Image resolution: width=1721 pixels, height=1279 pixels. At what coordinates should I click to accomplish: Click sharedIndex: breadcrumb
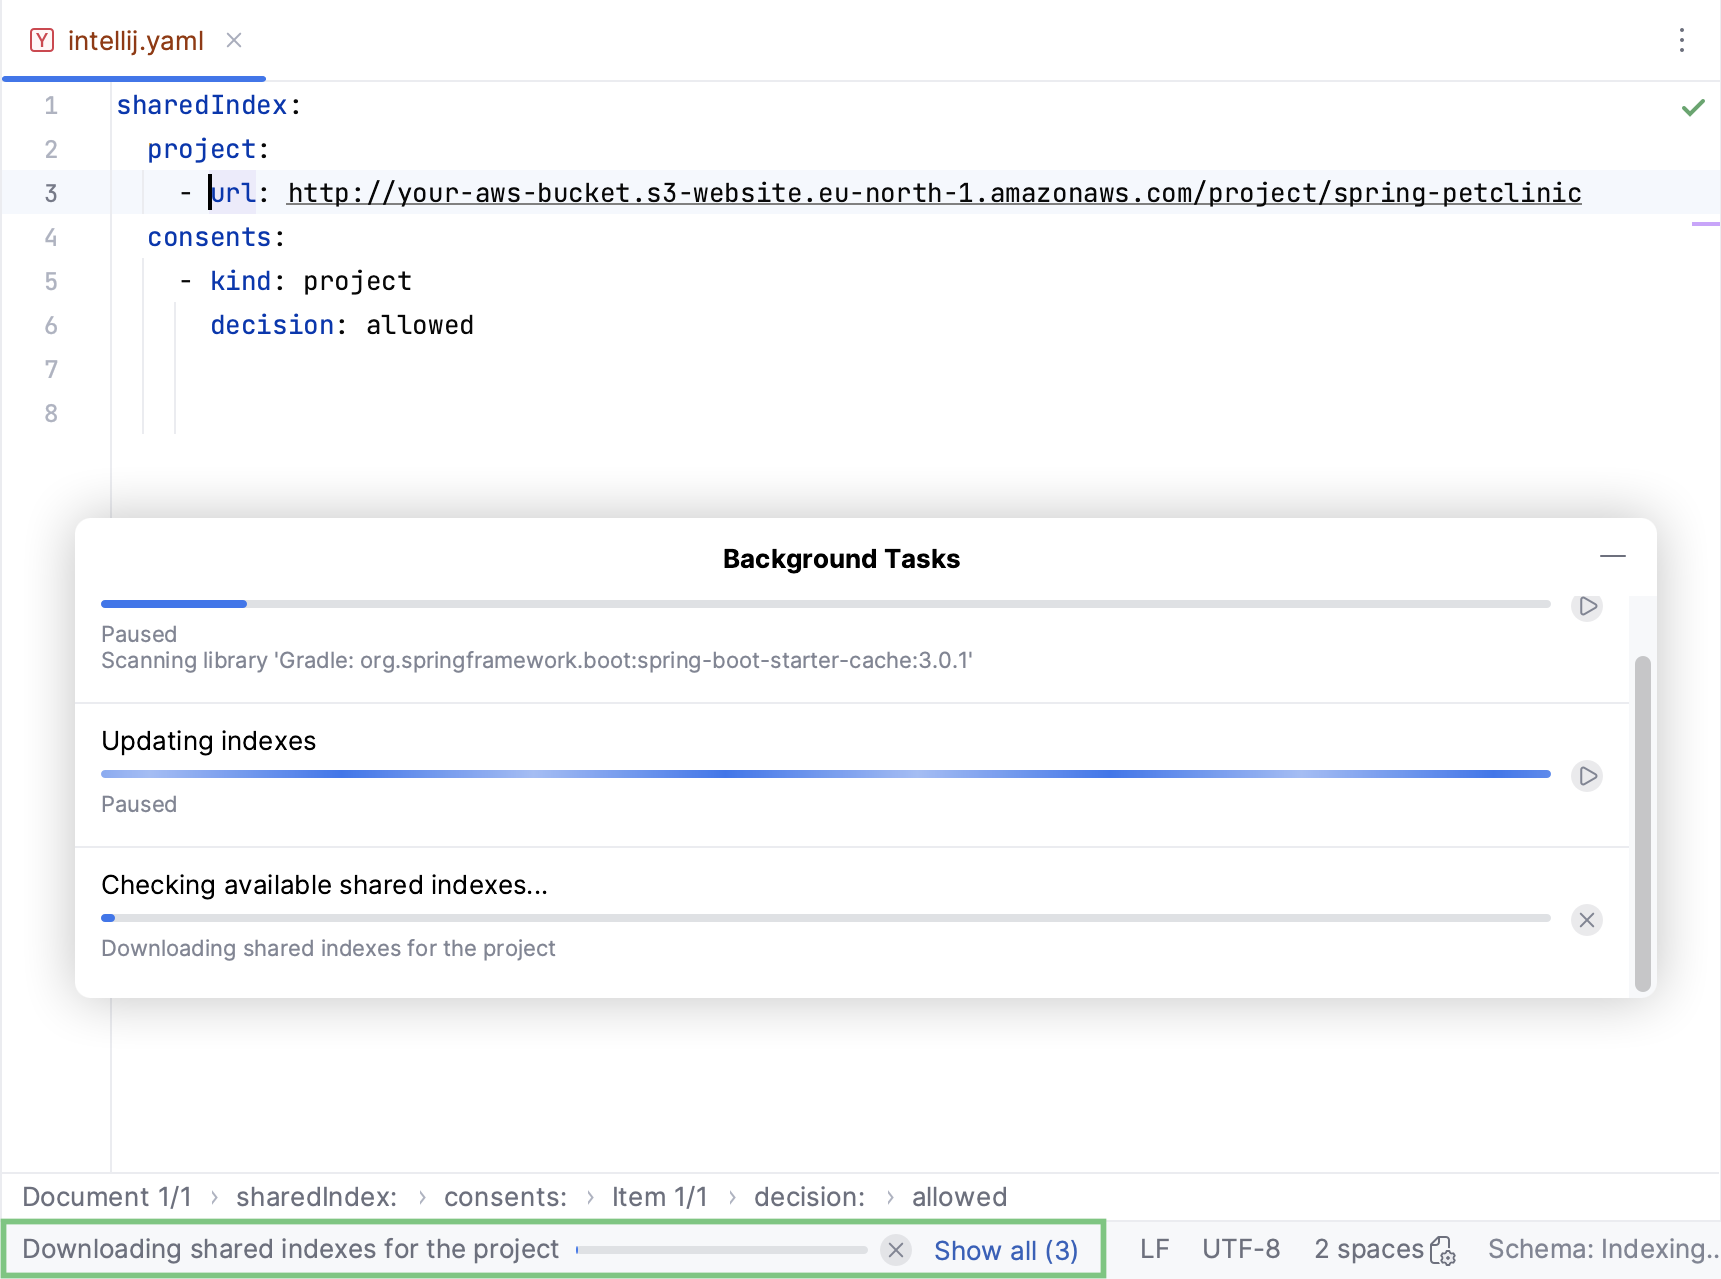tap(316, 1197)
